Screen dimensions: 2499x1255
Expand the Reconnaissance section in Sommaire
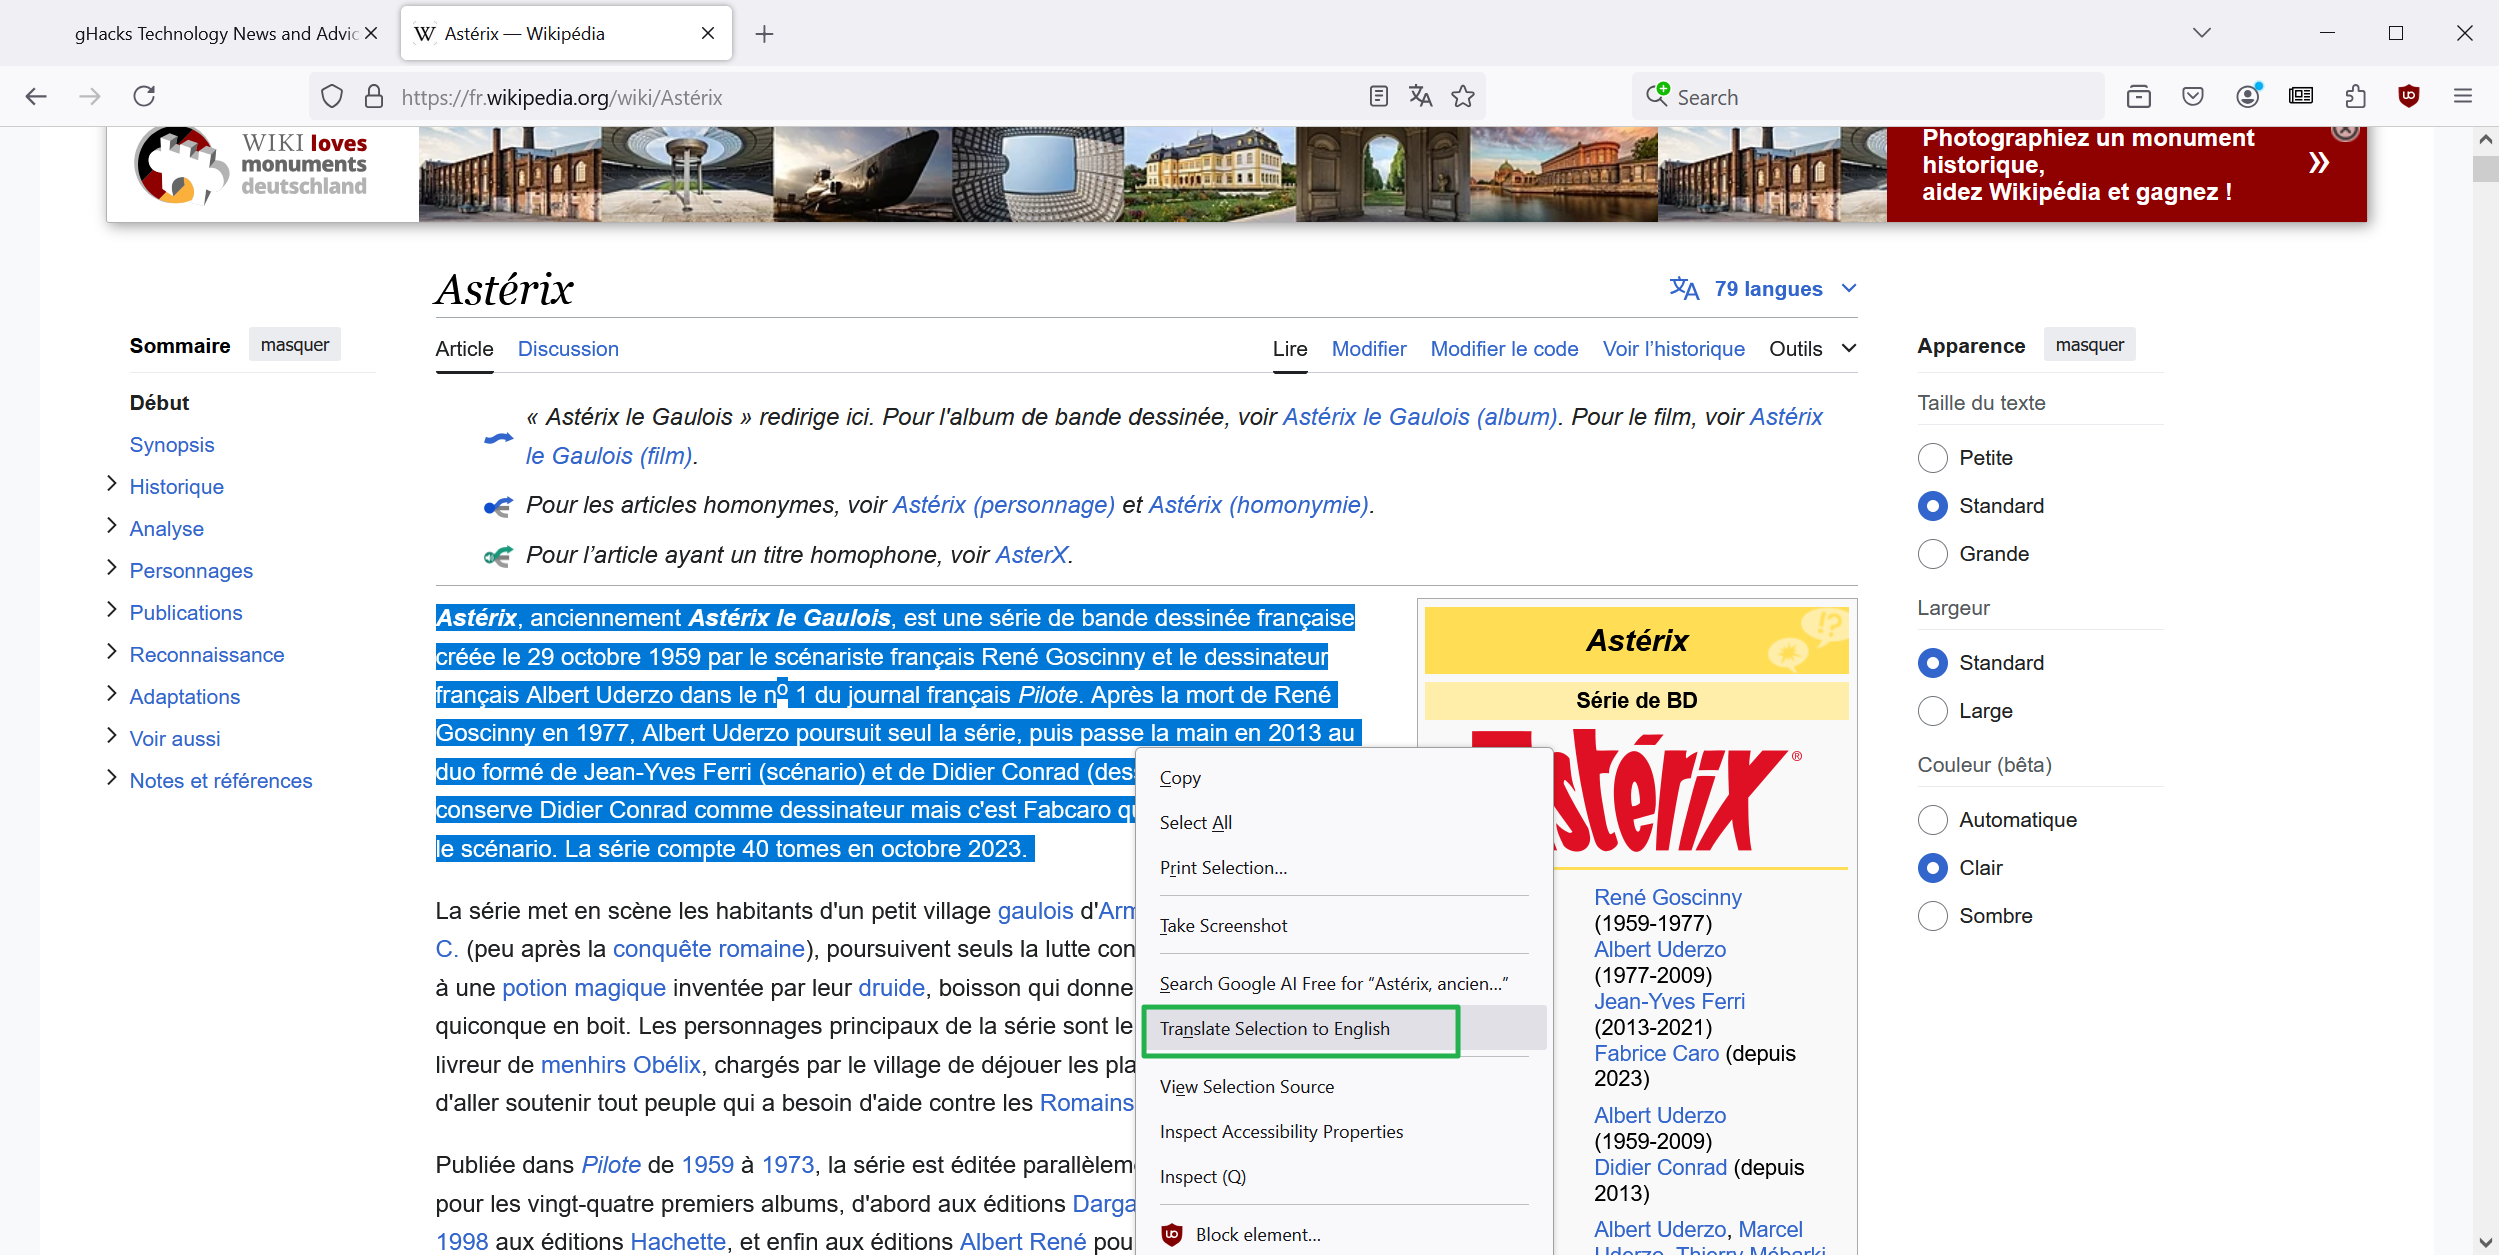(x=111, y=652)
